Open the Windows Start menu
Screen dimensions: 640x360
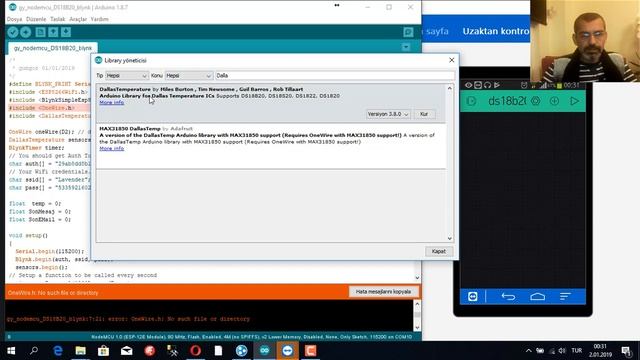(x=11, y=351)
